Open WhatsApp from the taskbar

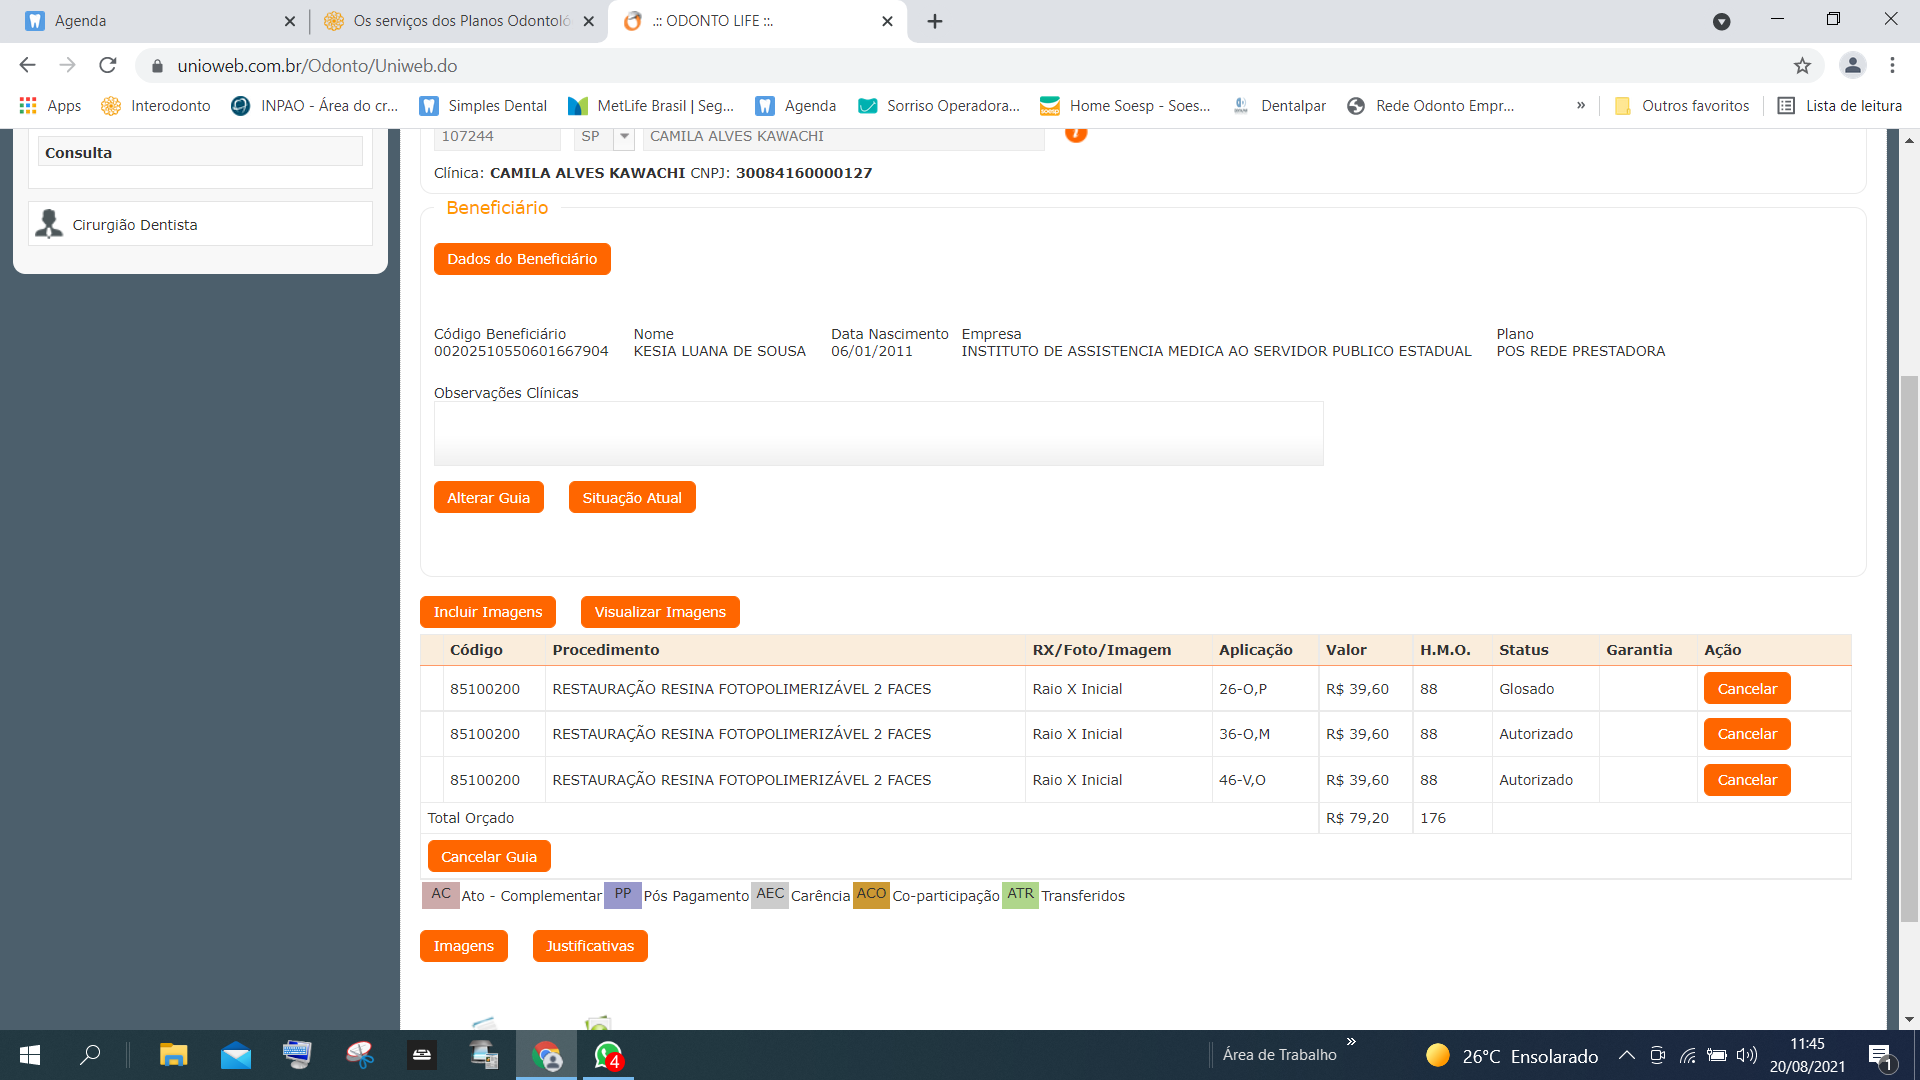pyautogui.click(x=608, y=1055)
